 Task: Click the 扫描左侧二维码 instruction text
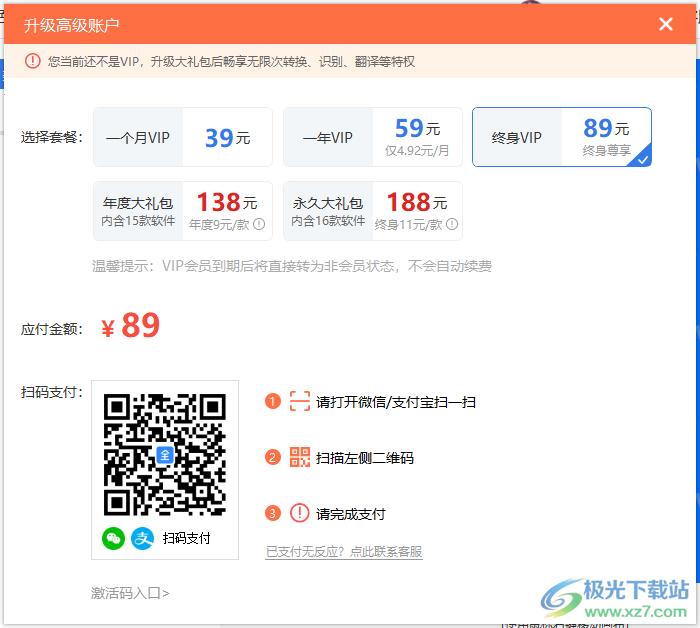click(x=365, y=458)
